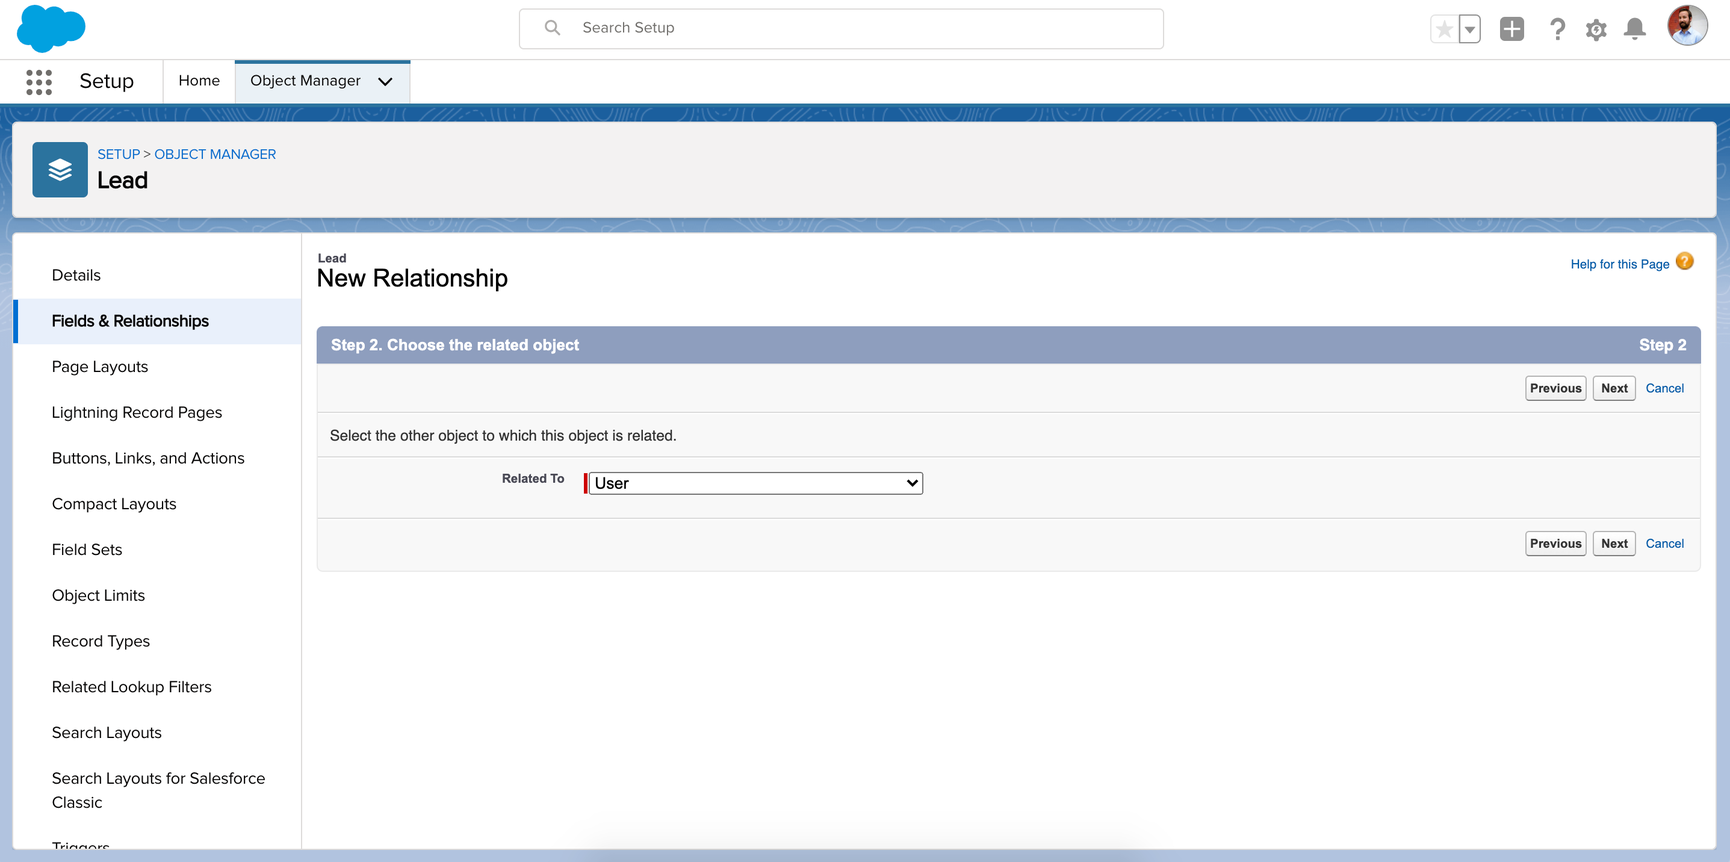Click the bottom Previous button
1730x862 pixels.
coord(1556,544)
